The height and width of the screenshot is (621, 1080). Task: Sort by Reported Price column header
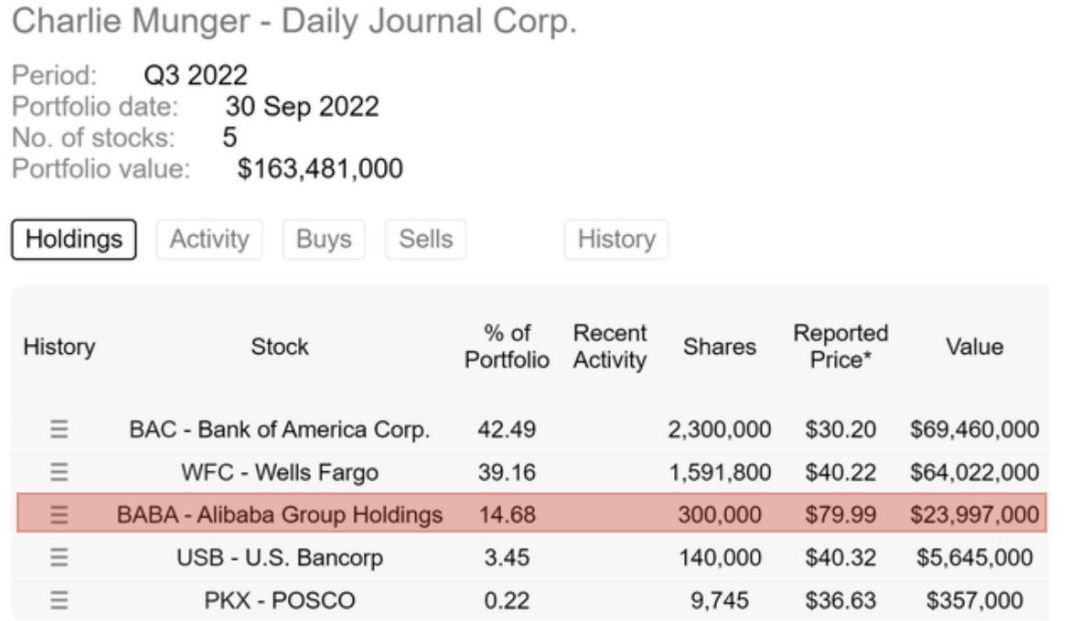click(x=840, y=347)
